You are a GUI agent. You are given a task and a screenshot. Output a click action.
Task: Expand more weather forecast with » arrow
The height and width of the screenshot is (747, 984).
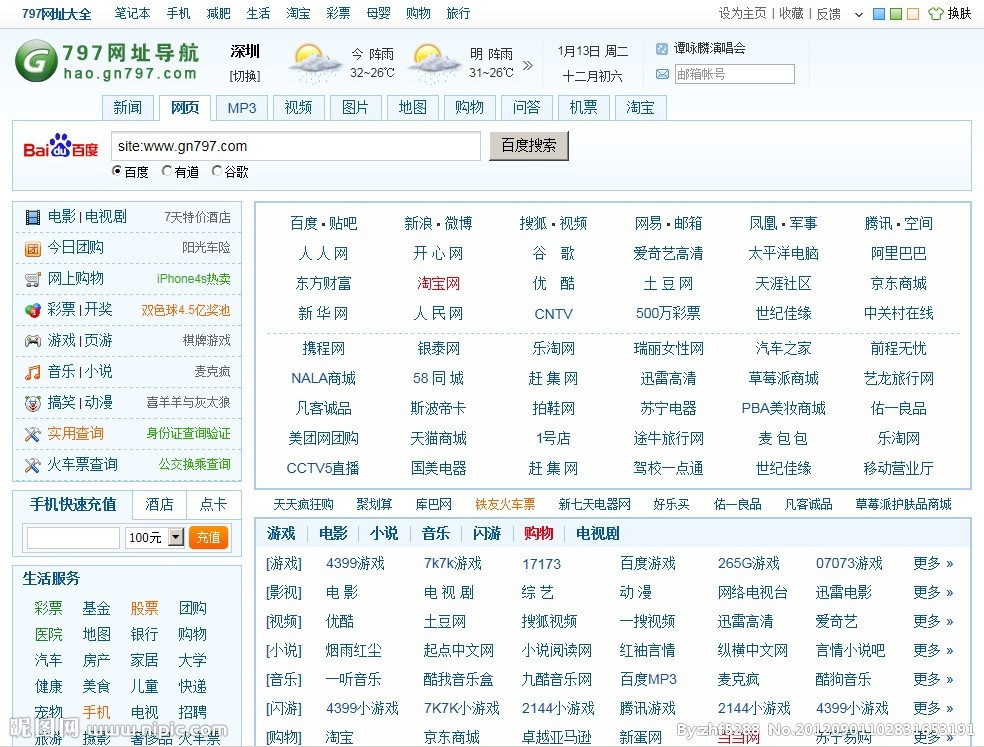coord(528,65)
